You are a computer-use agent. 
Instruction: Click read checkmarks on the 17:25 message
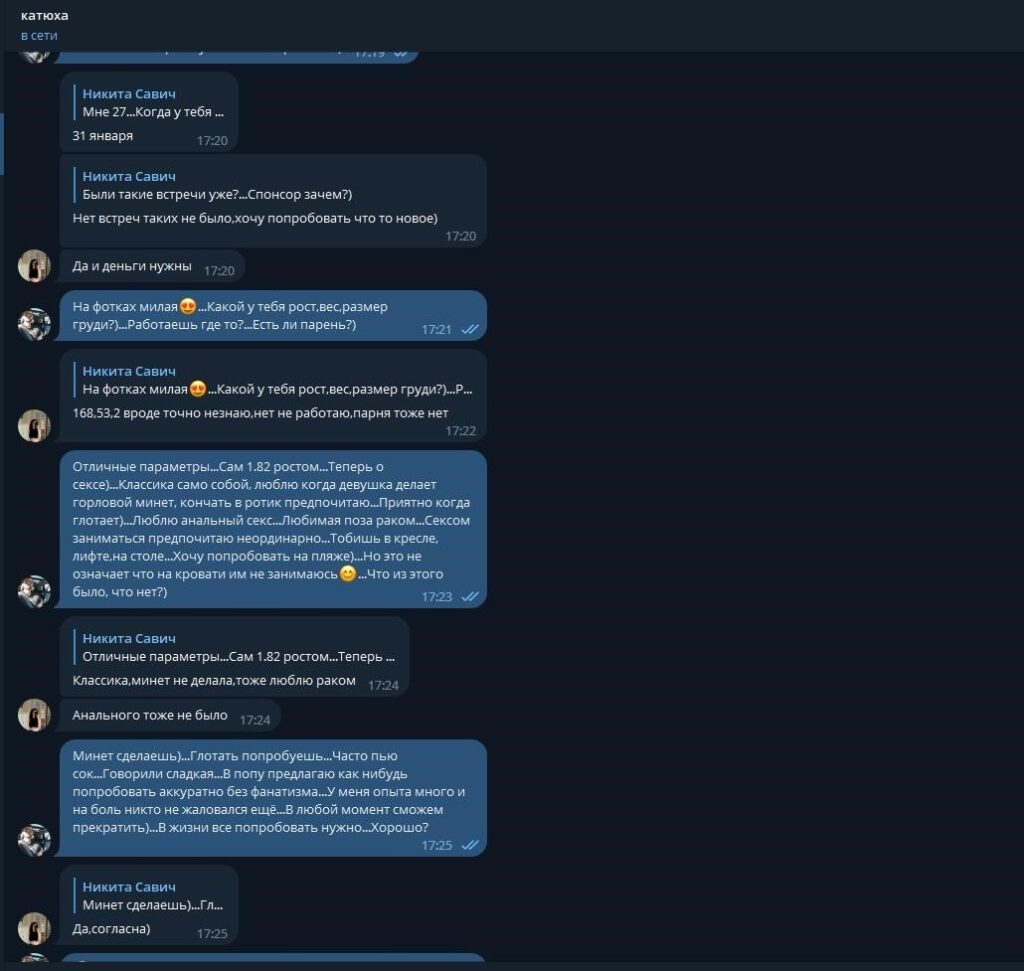tap(470, 845)
